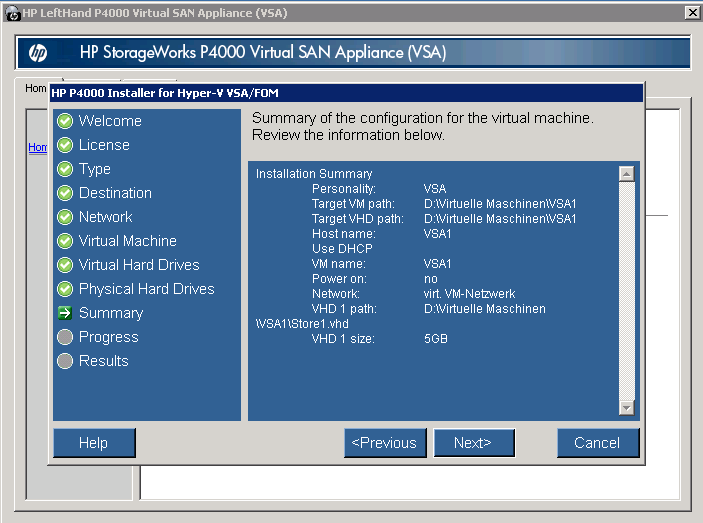703x523 pixels.
Task: Select the Results step label
Action: 104,361
